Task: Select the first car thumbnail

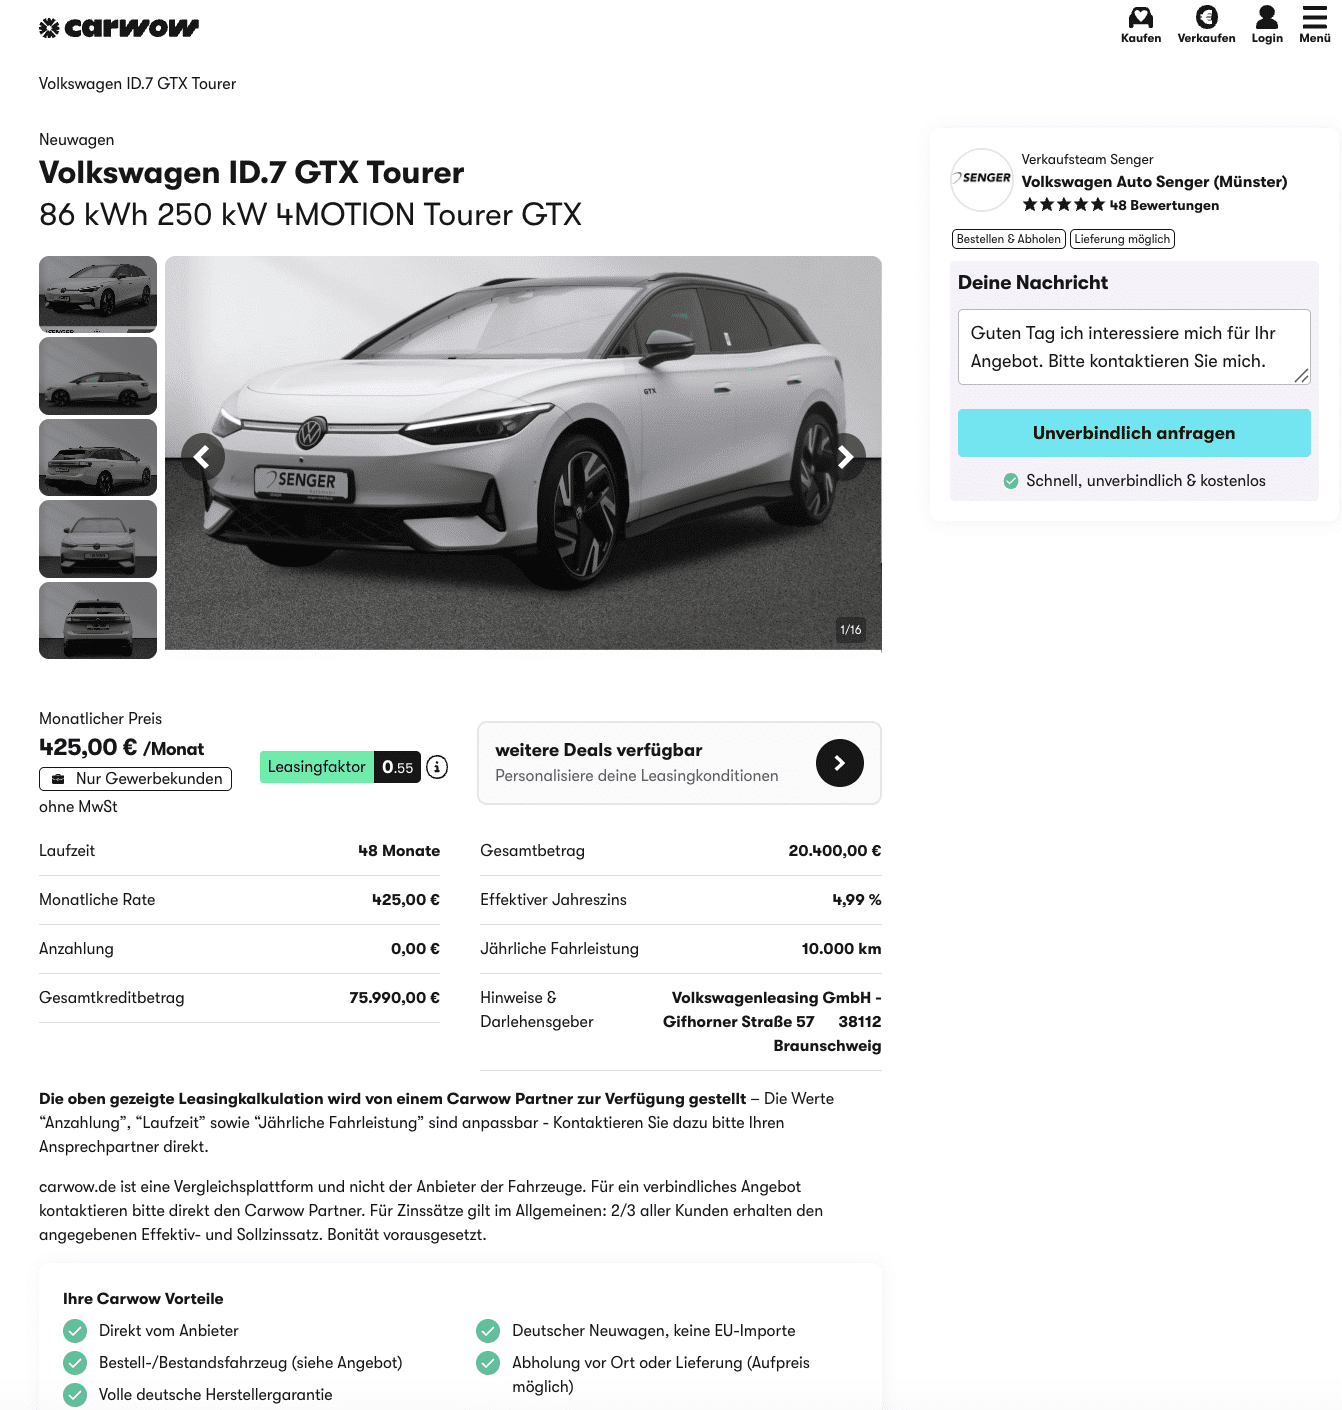Action: pyautogui.click(x=98, y=293)
